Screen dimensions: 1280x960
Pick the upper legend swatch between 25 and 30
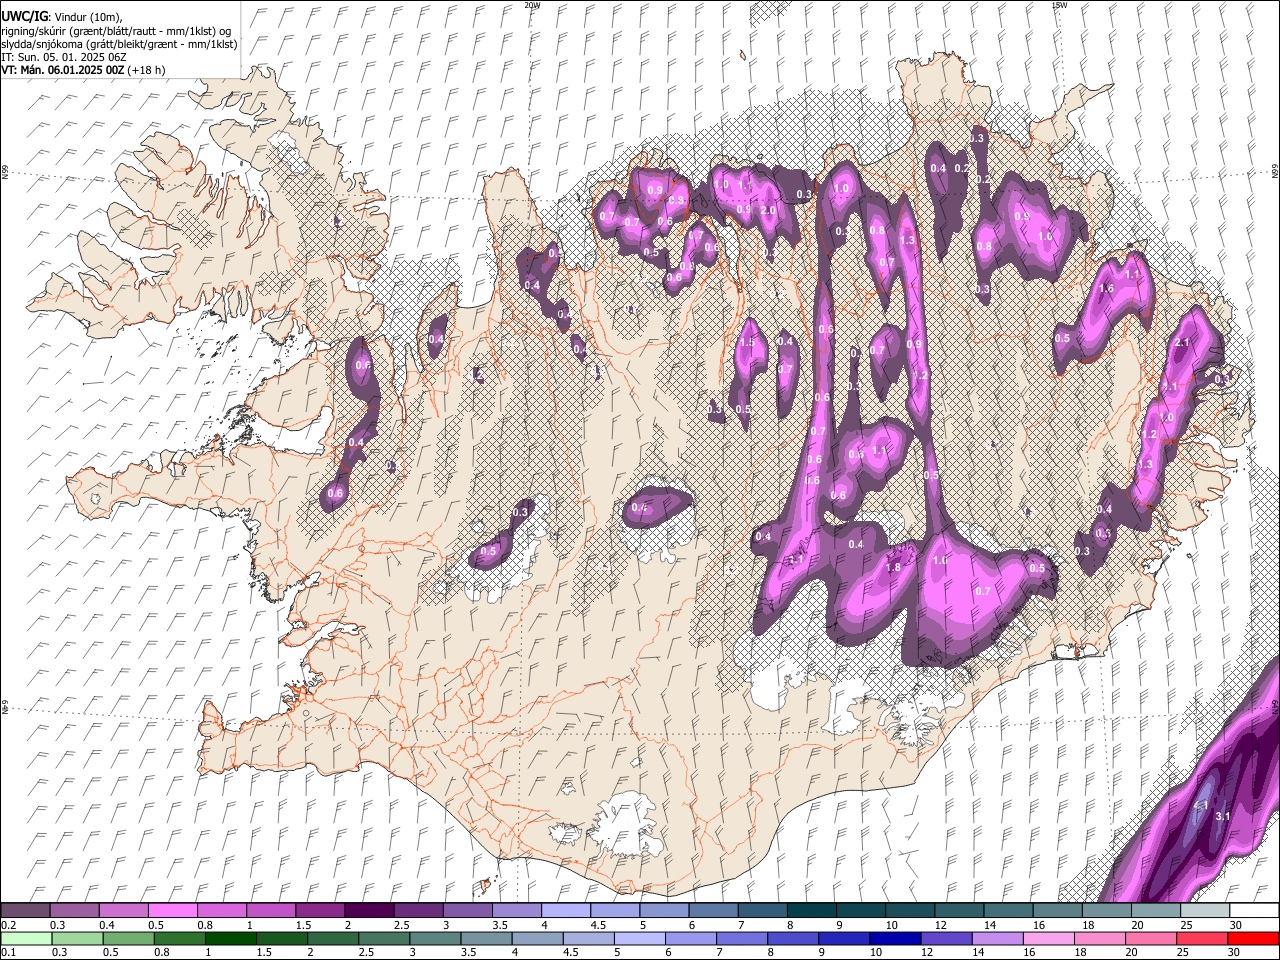coord(1204,911)
